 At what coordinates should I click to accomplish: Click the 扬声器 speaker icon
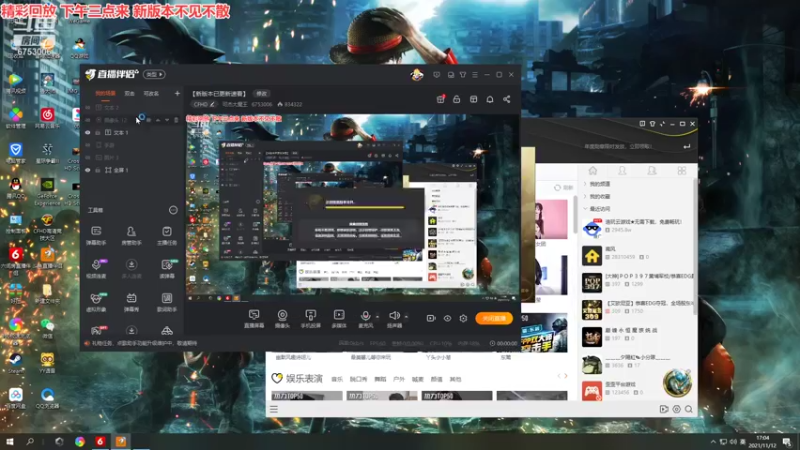tap(394, 316)
